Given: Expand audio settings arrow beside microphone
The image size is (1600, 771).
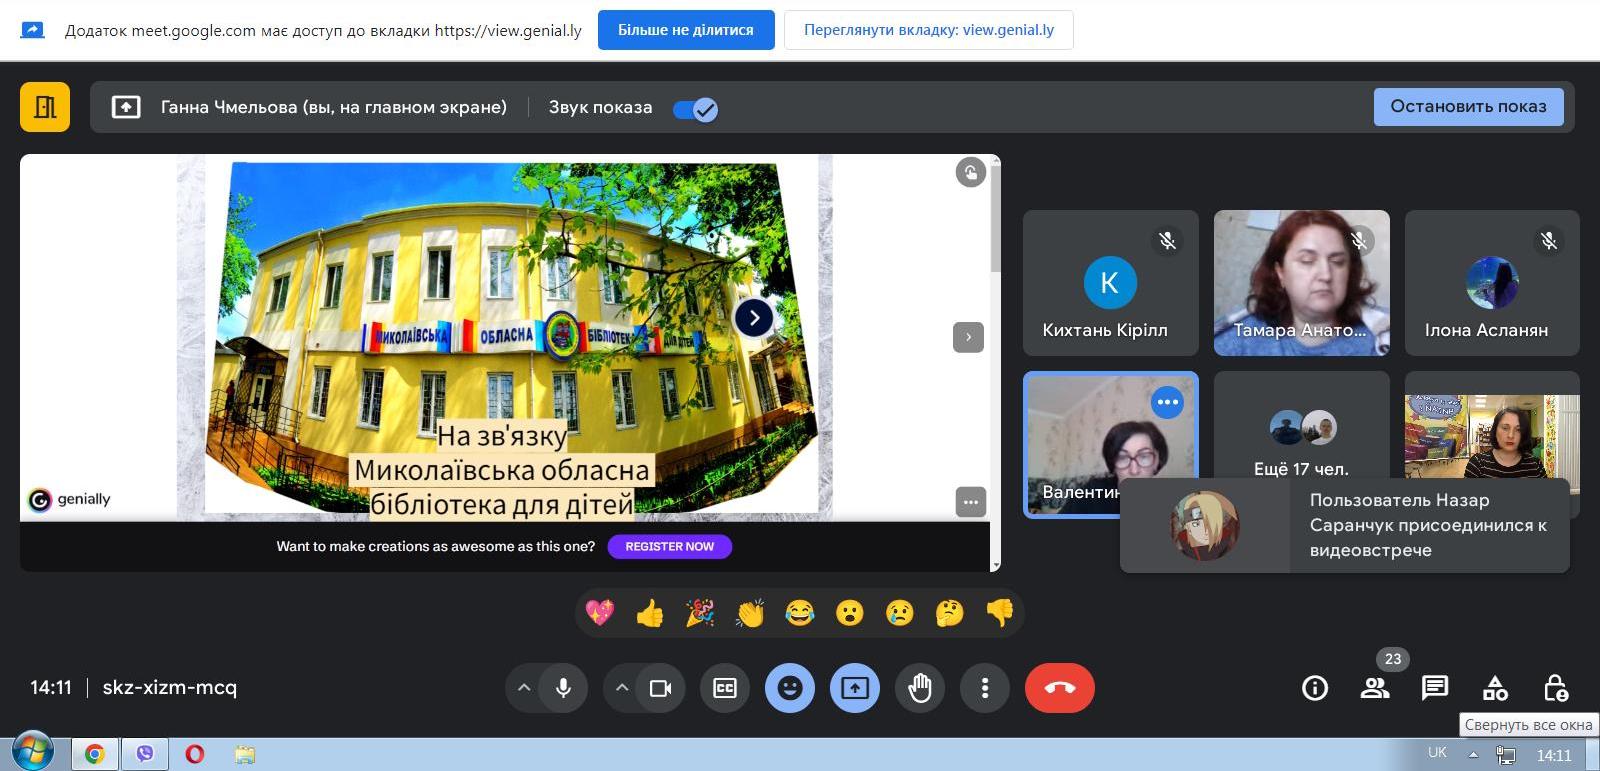Looking at the screenshot, I should click(x=523, y=688).
